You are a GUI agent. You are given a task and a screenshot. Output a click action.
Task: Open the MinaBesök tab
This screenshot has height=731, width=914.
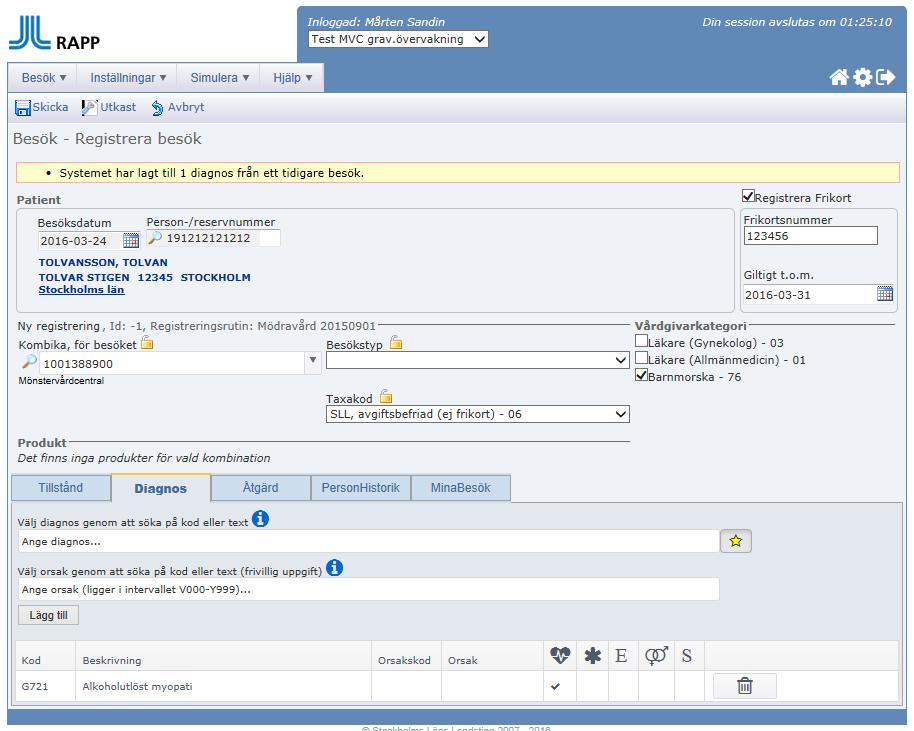click(x=460, y=487)
